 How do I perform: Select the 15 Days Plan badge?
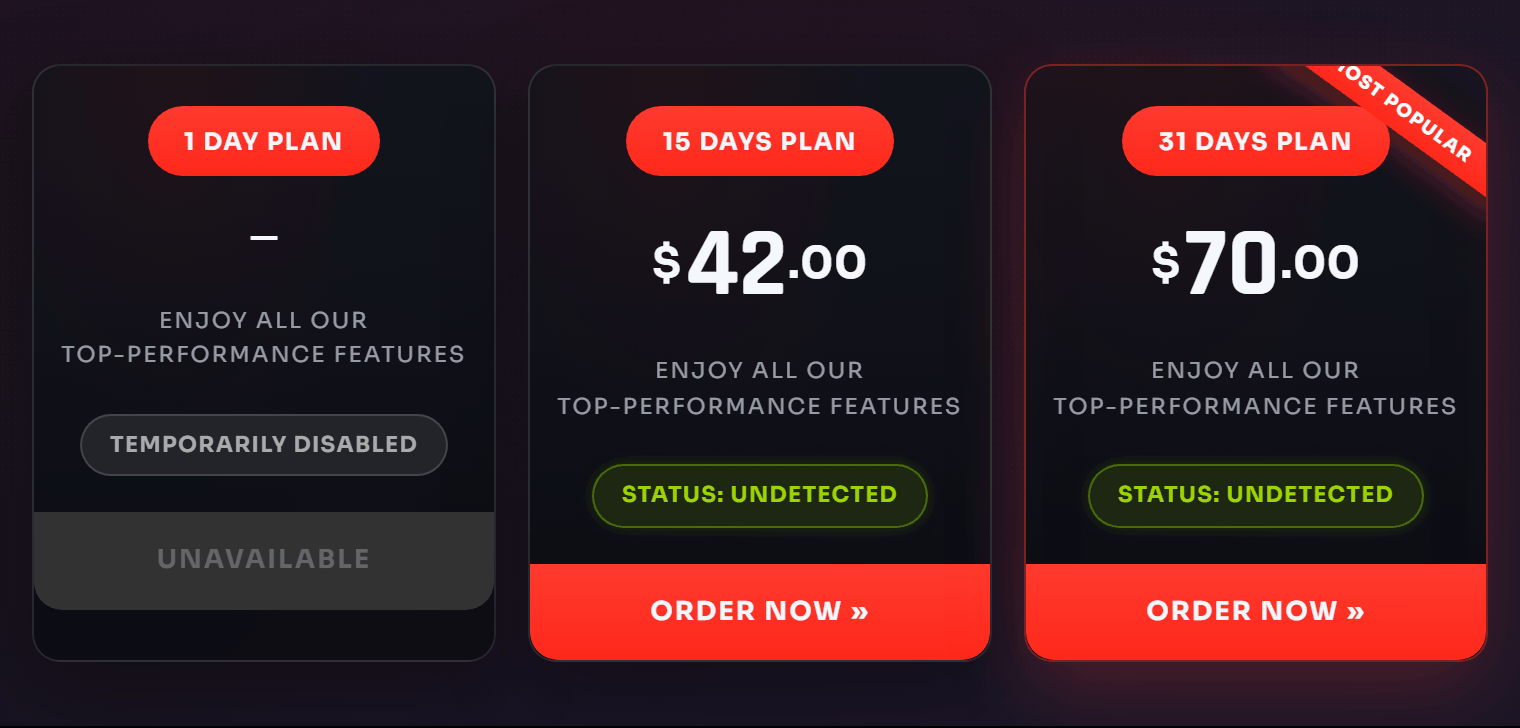[759, 141]
